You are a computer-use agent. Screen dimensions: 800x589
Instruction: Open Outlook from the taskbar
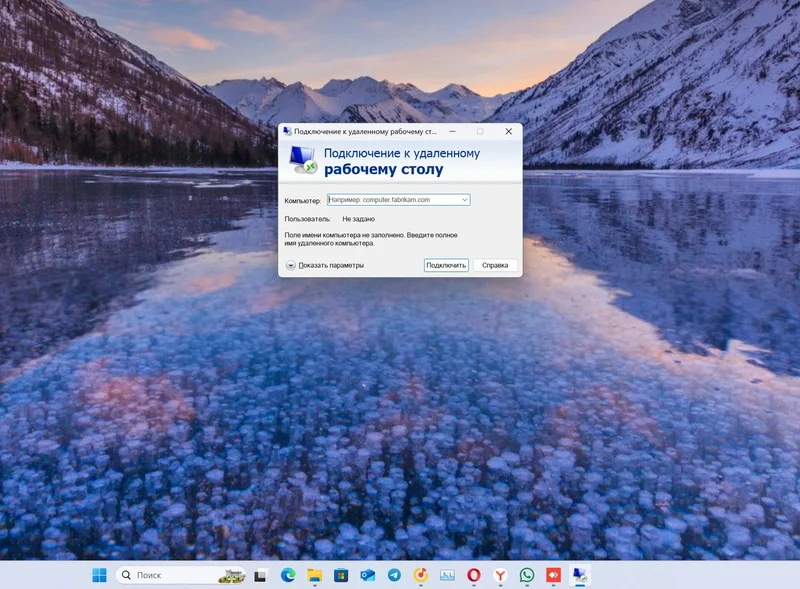[367, 575]
